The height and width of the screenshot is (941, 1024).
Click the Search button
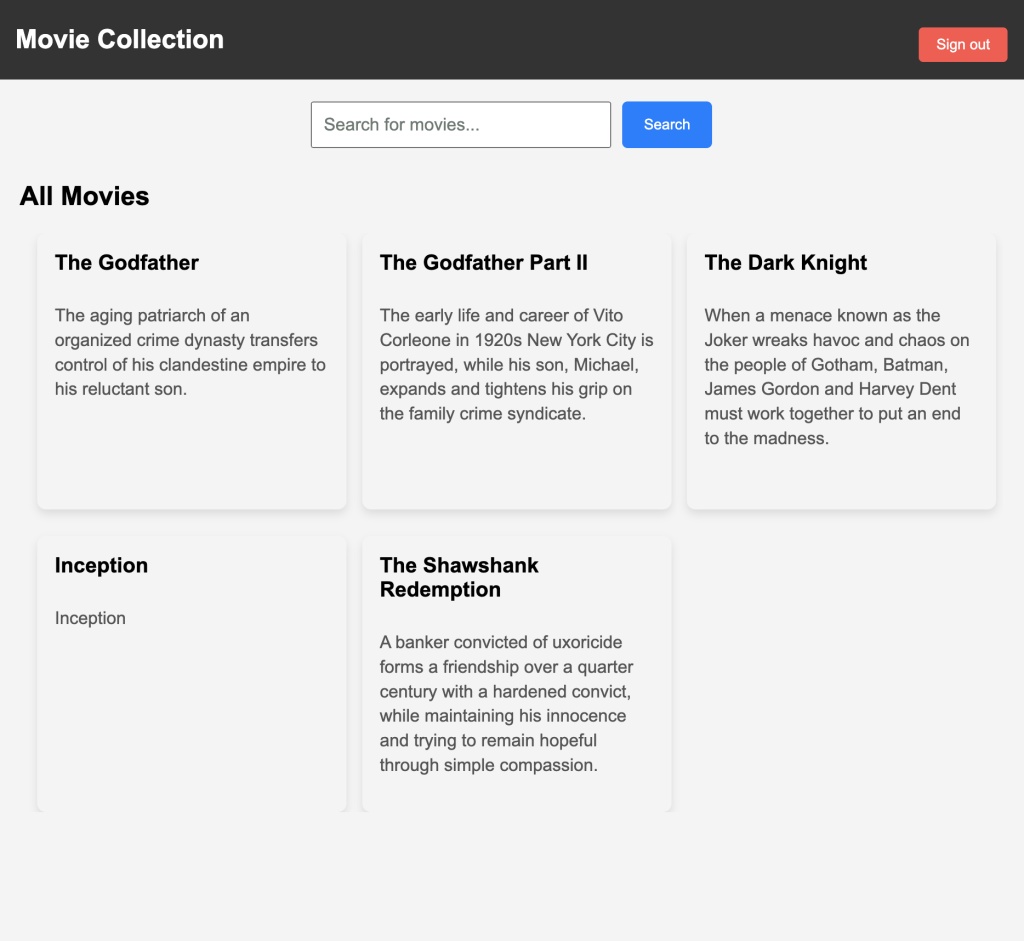[666, 124]
